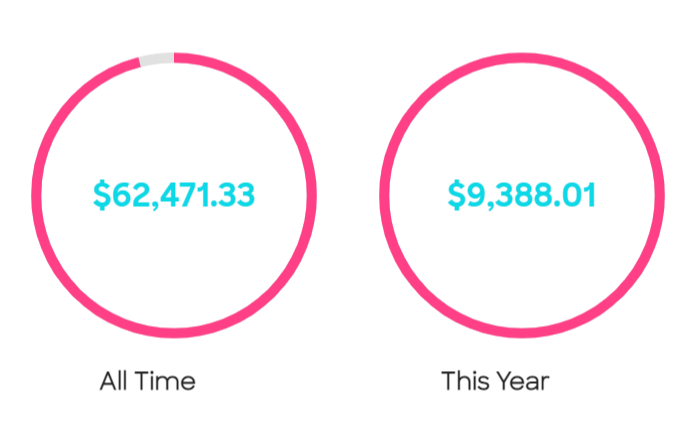This screenshot has height=423, width=694.
Task: Click the gray unfilled segment of All Time ring
Action: 157,59
